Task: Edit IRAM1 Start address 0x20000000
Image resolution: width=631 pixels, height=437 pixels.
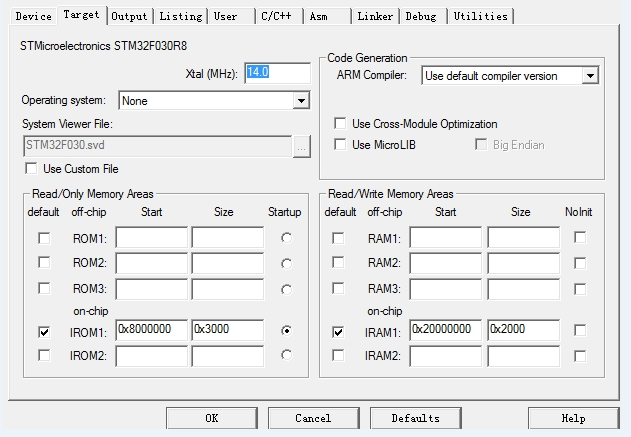Action: pos(445,330)
